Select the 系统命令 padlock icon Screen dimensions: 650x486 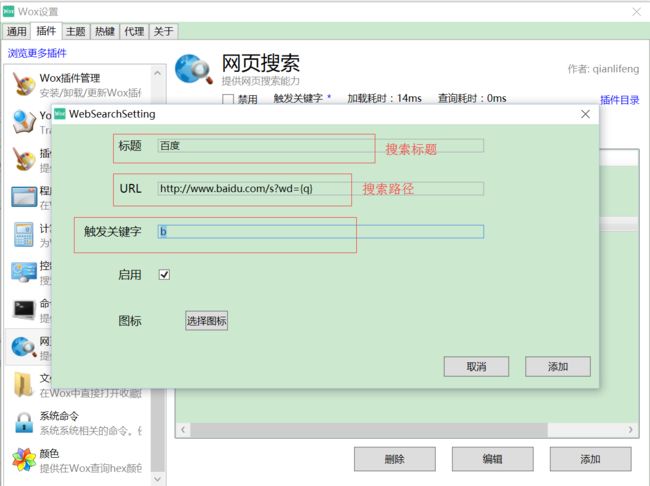[x=24, y=423]
